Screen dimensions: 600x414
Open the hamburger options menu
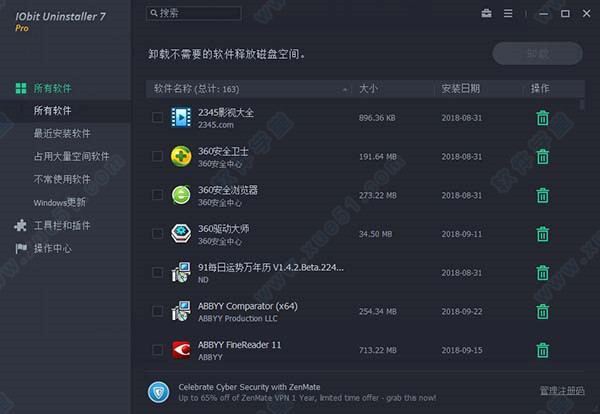tap(508, 13)
